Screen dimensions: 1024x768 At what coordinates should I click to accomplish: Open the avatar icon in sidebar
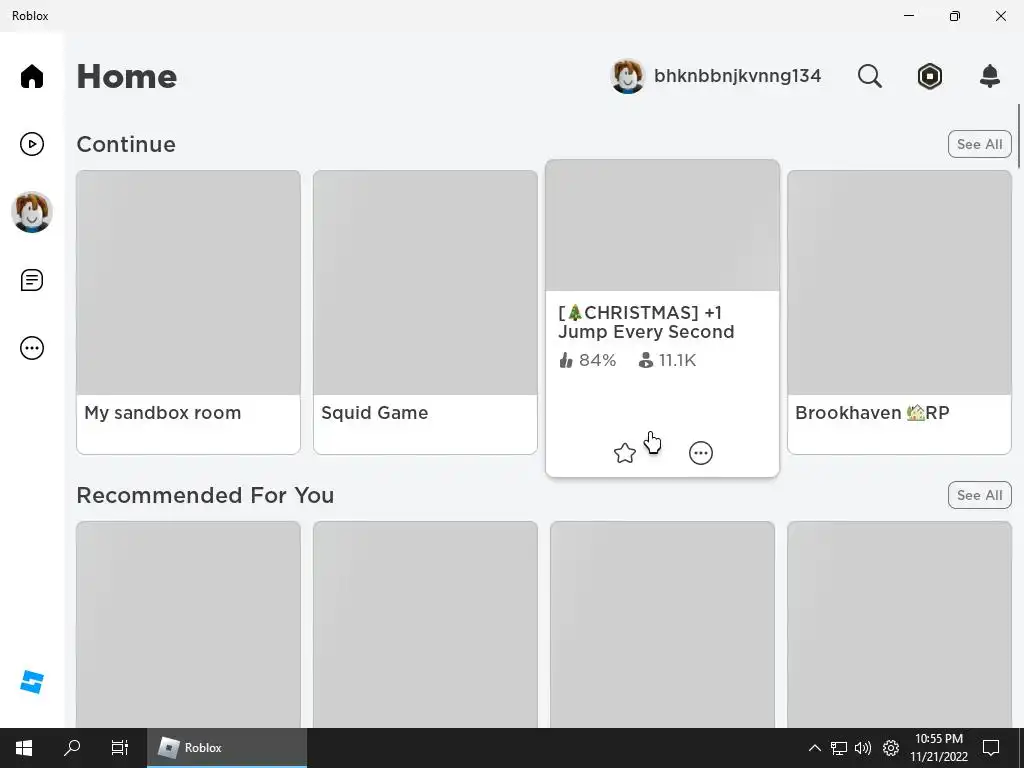[x=31, y=212]
